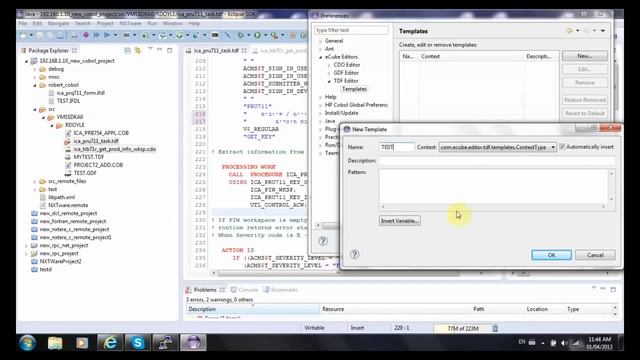Expand the src_remote_files folder
This screenshot has height=360, width=640.
point(35,182)
